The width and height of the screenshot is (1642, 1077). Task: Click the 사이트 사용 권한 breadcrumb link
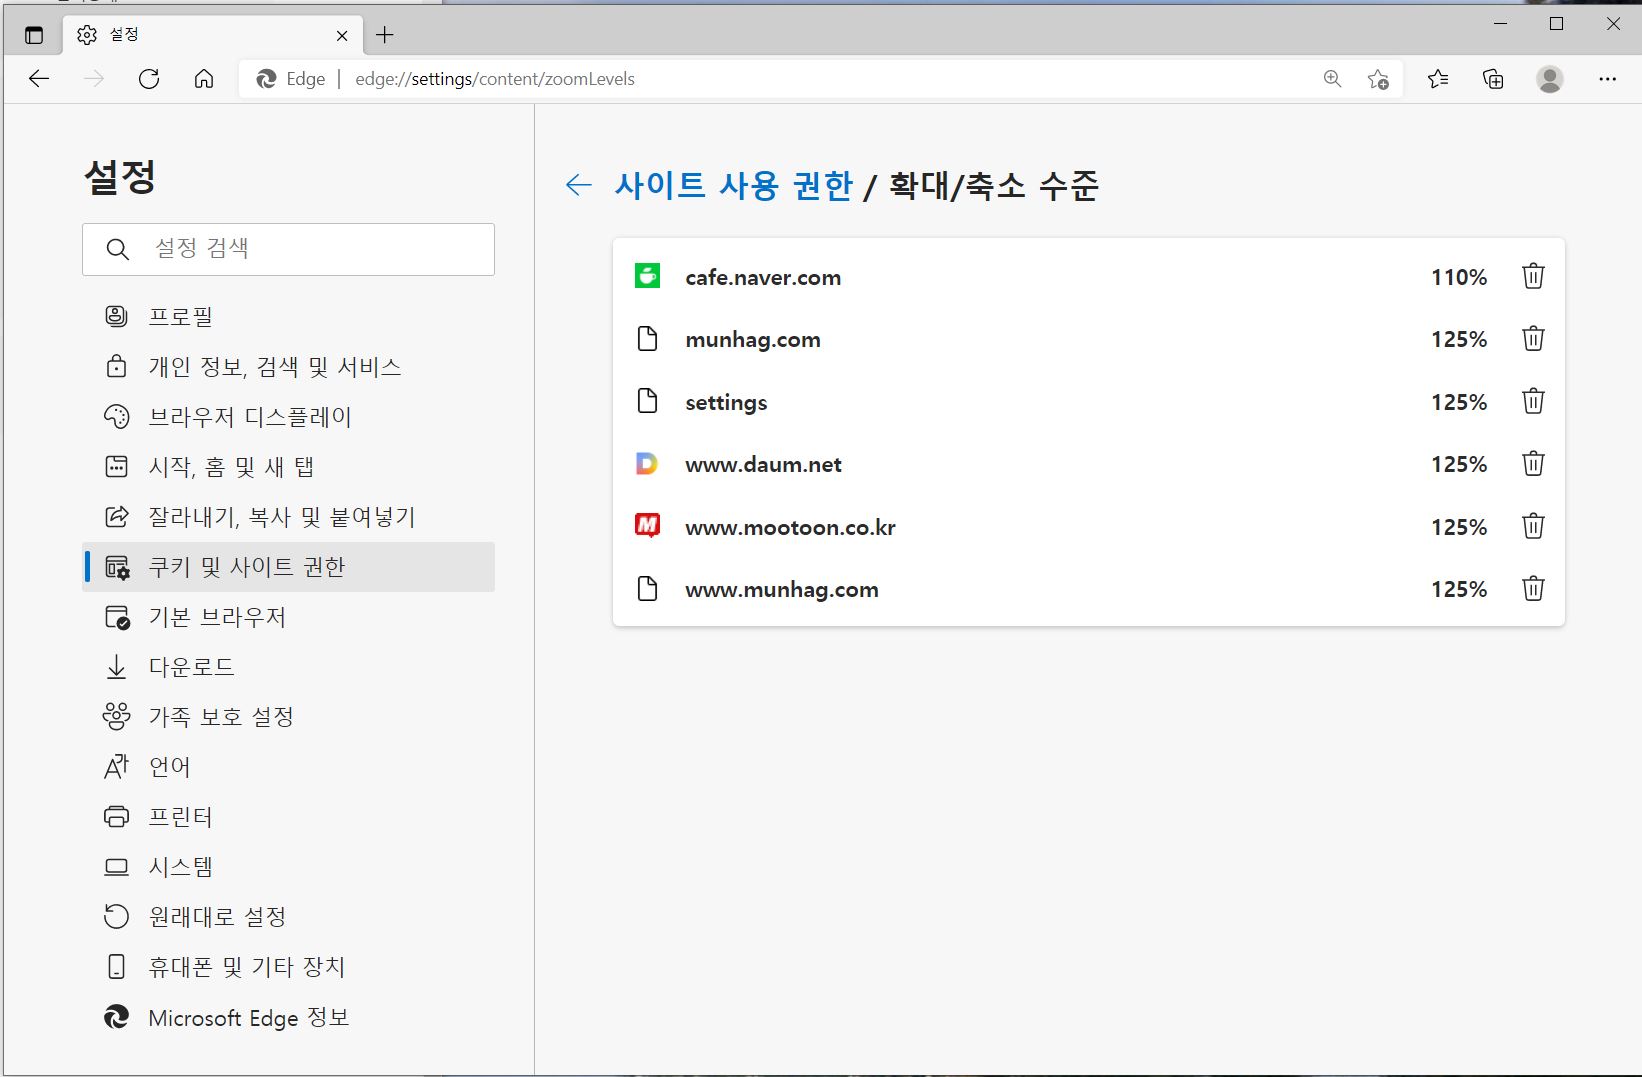coord(733,186)
